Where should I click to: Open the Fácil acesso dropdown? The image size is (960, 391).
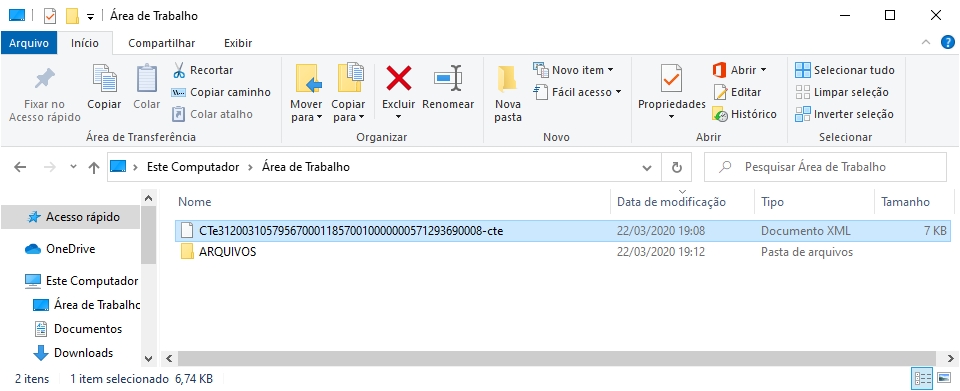pos(577,92)
